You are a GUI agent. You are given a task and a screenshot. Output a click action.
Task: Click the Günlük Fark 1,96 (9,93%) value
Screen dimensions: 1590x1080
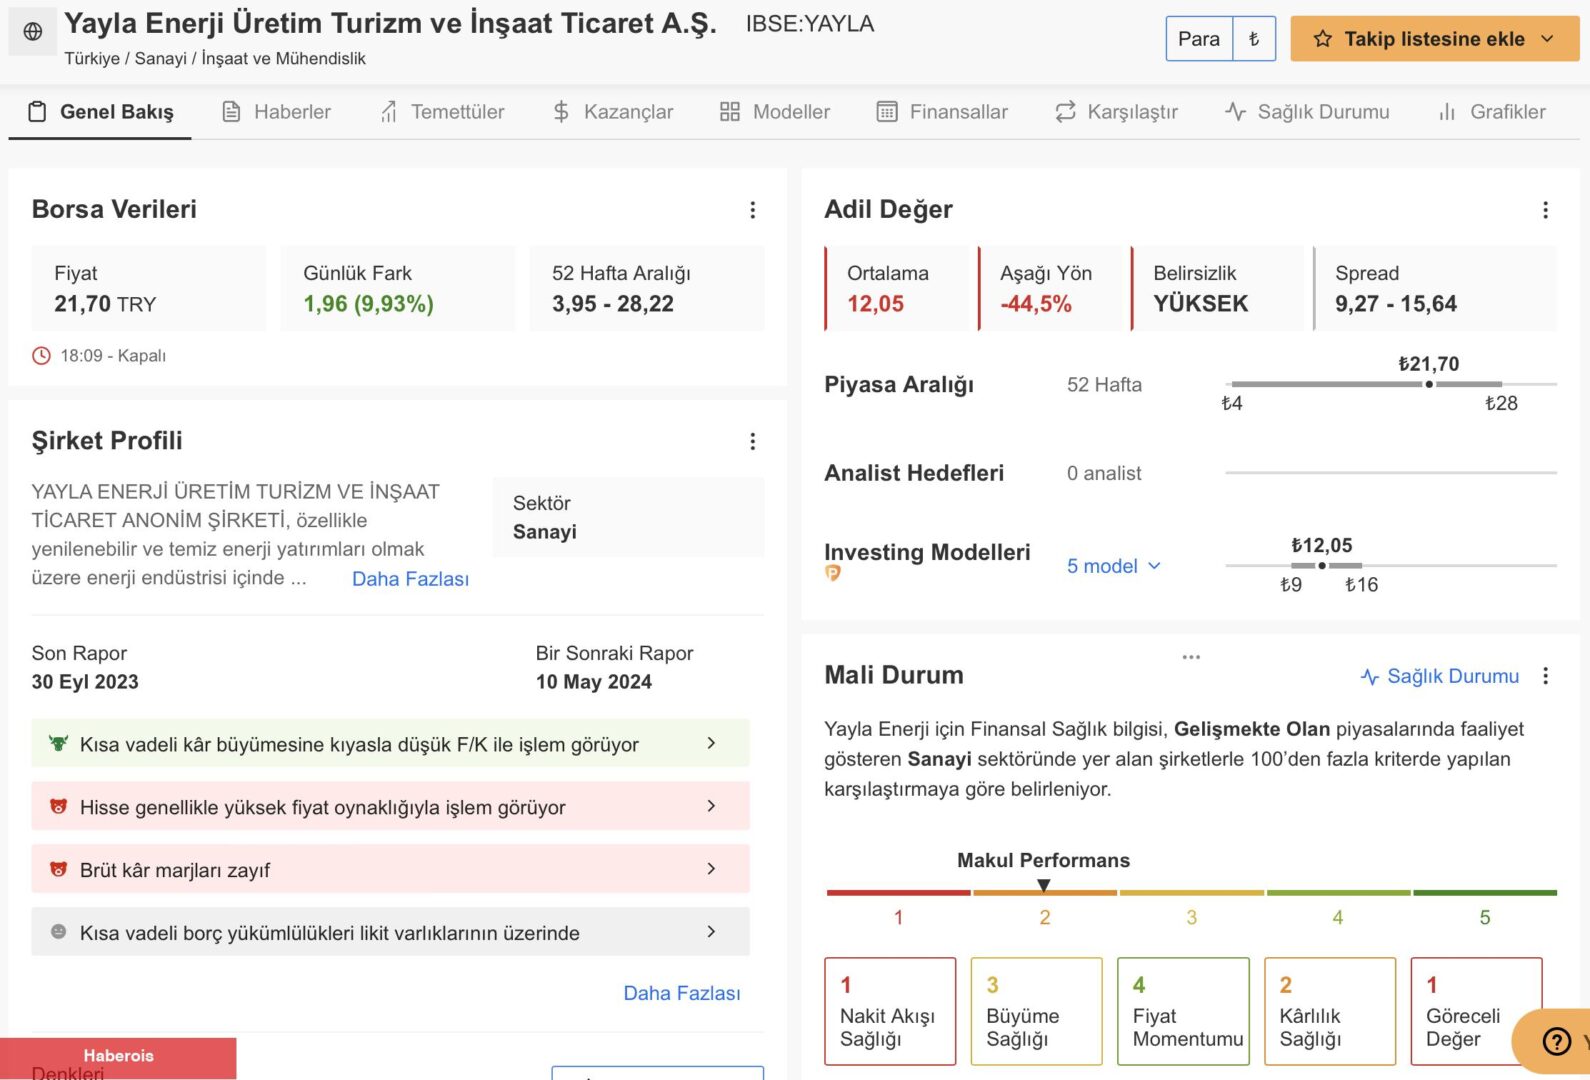coord(368,304)
